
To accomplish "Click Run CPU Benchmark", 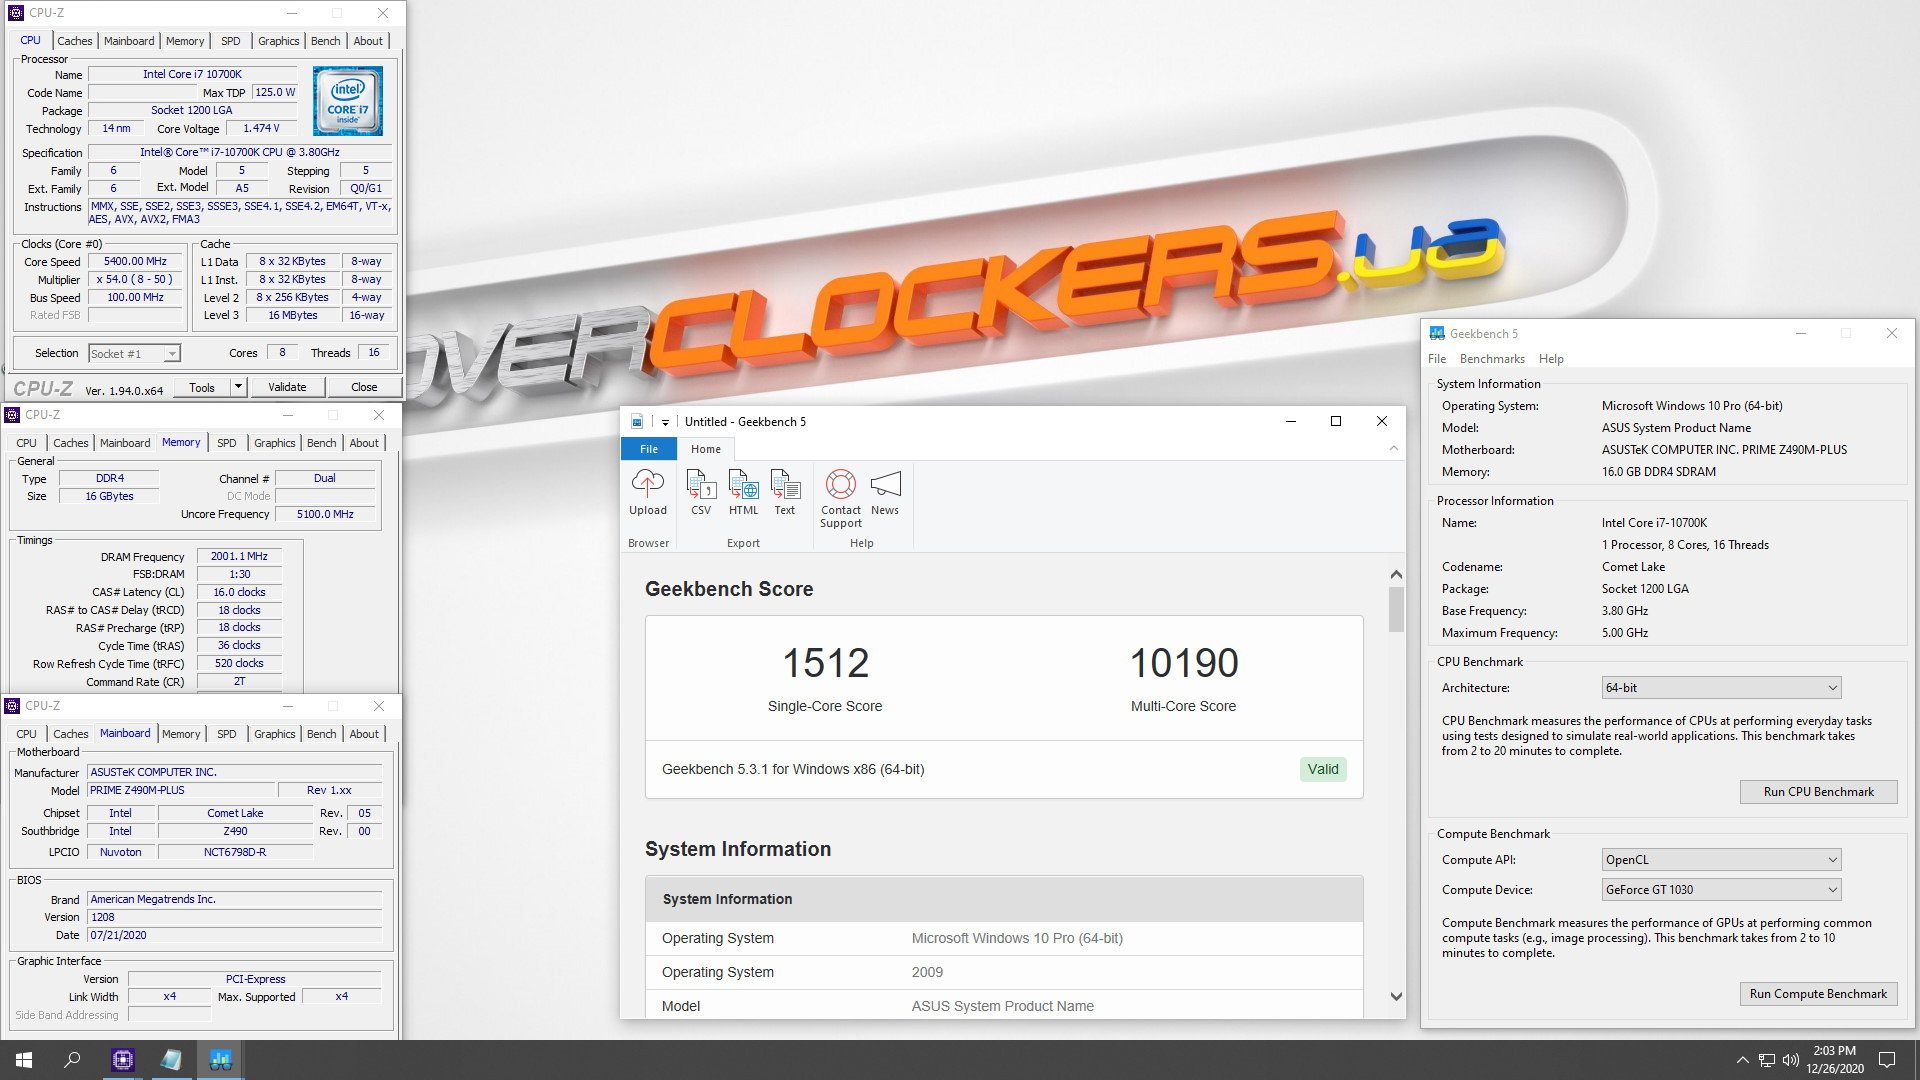I will tap(1818, 792).
